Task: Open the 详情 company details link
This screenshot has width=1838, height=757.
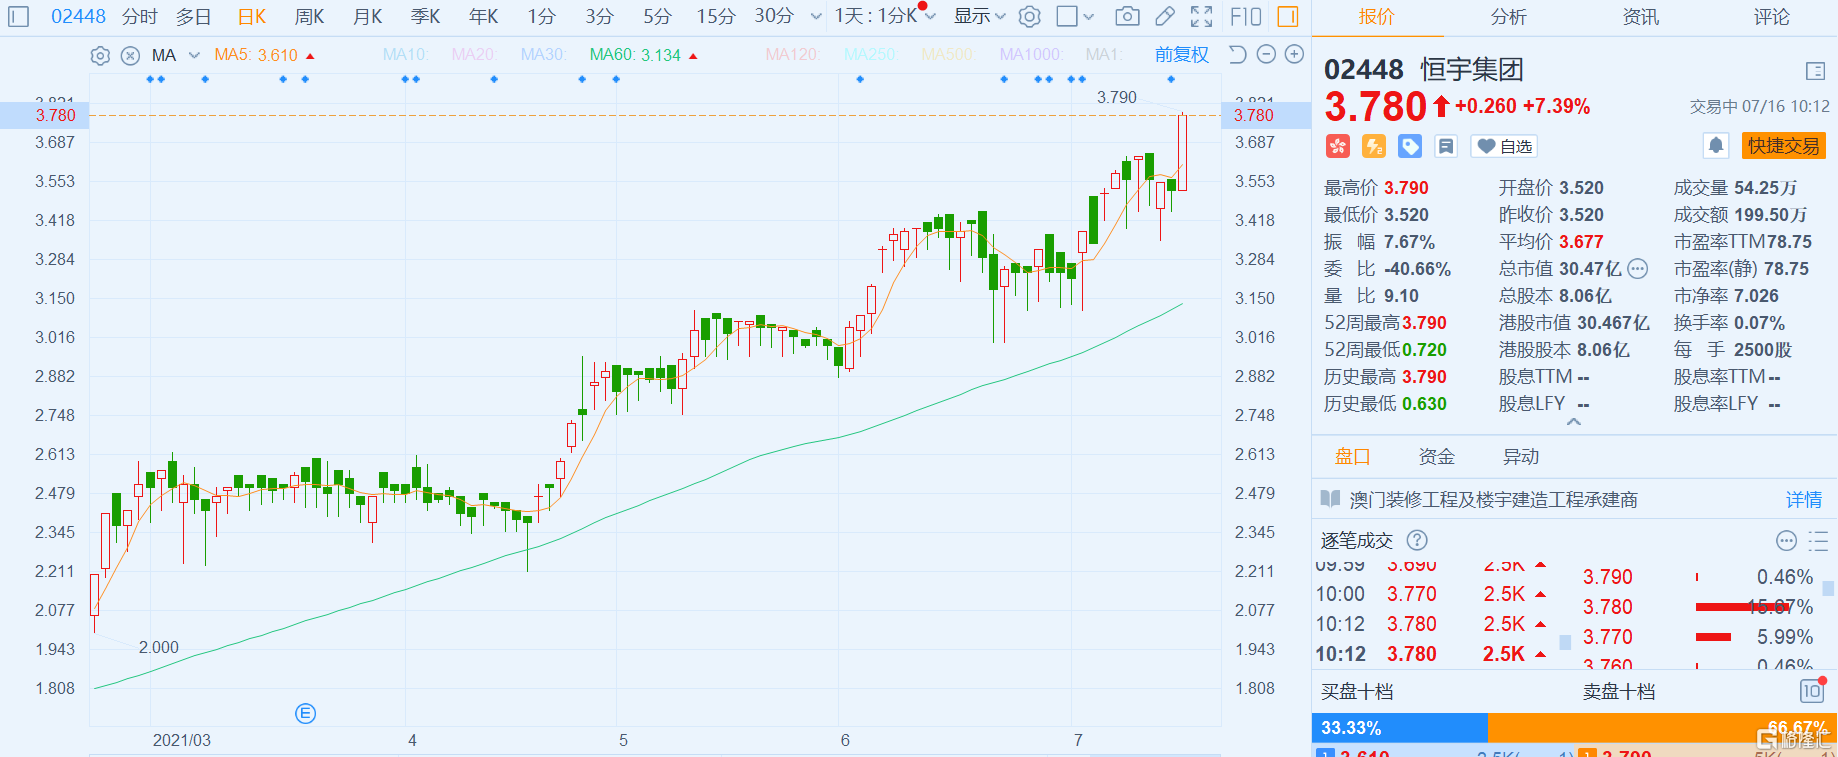Action: 1804,499
